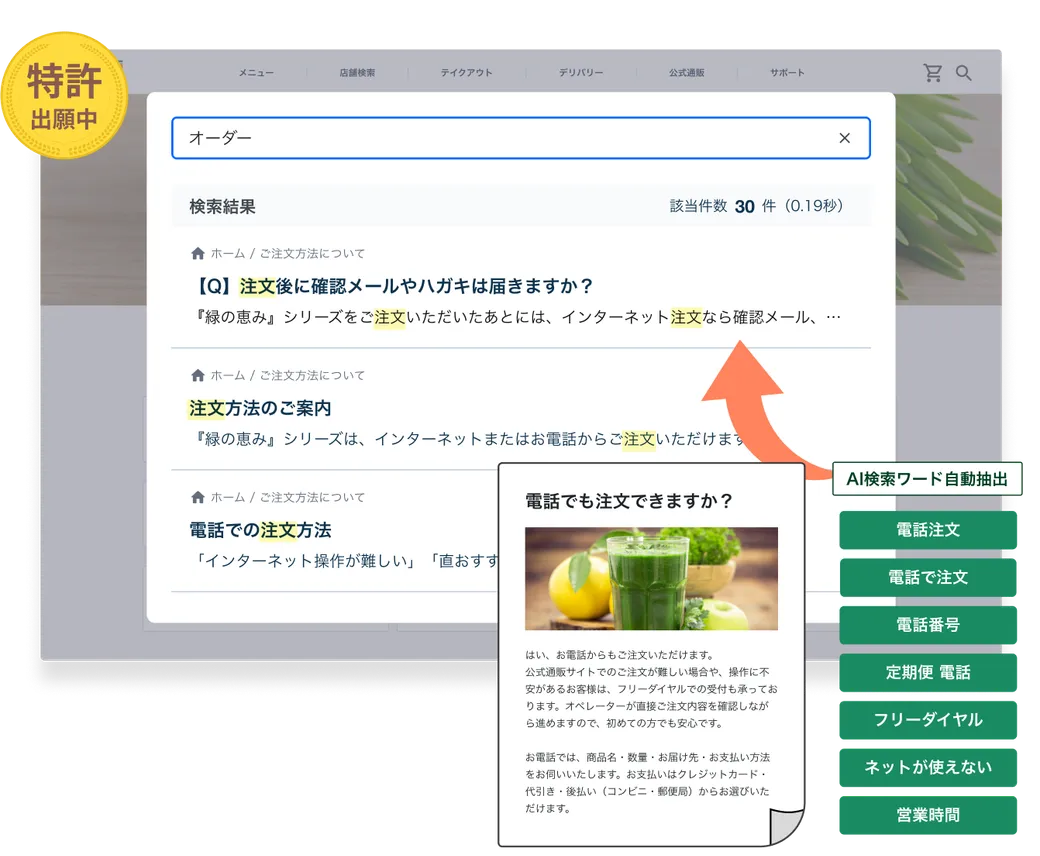Clear the search field with X icon
Screen dimensions: 1040x856
pos(844,138)
